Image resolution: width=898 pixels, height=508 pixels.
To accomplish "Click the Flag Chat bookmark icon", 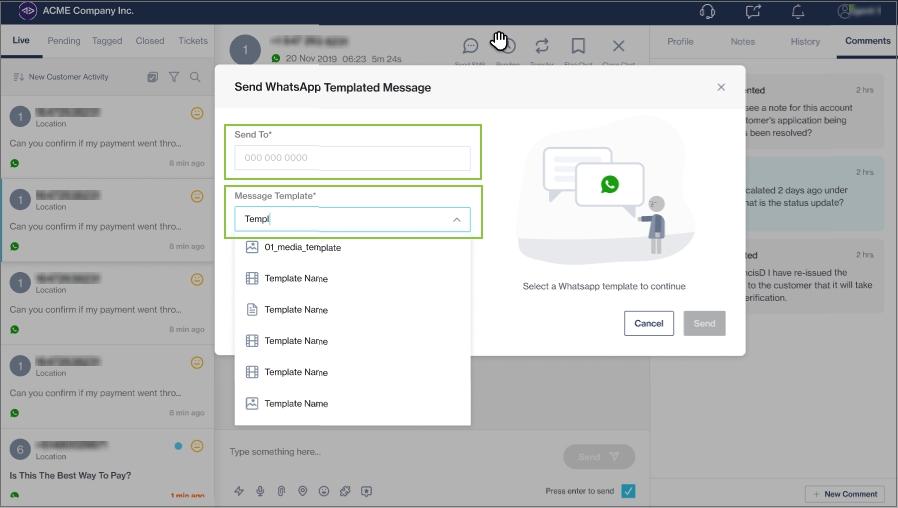I will point(578,46).
